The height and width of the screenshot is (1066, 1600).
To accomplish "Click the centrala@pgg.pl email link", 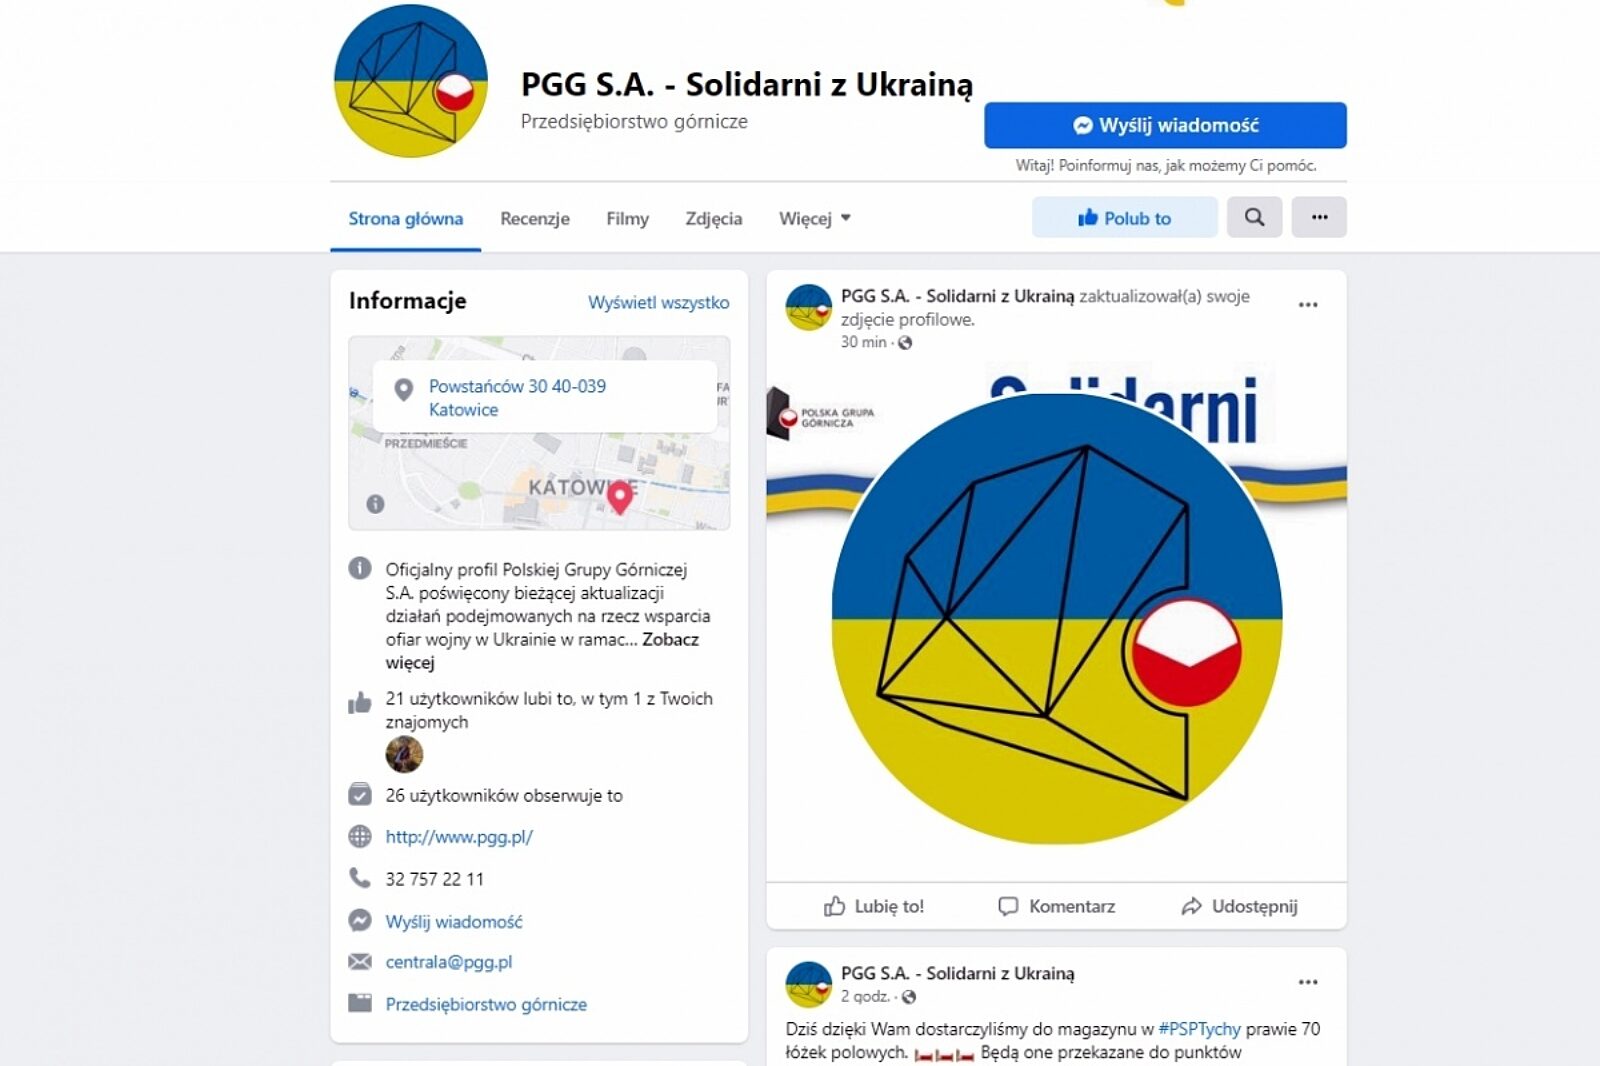I will point(449,962).
